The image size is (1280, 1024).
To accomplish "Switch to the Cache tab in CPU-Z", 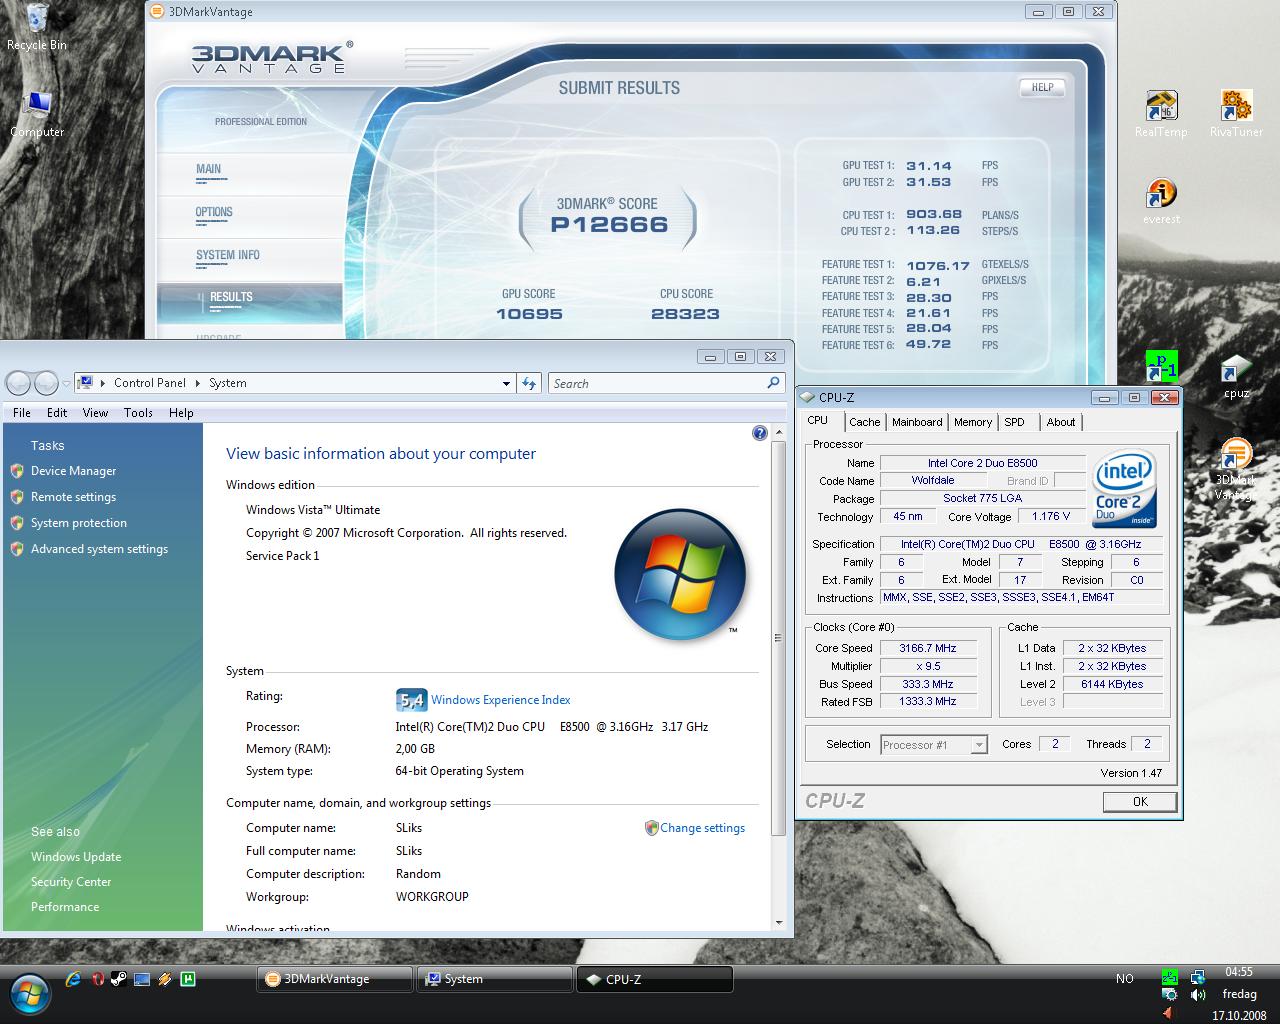I will click(x=865, y=422).
